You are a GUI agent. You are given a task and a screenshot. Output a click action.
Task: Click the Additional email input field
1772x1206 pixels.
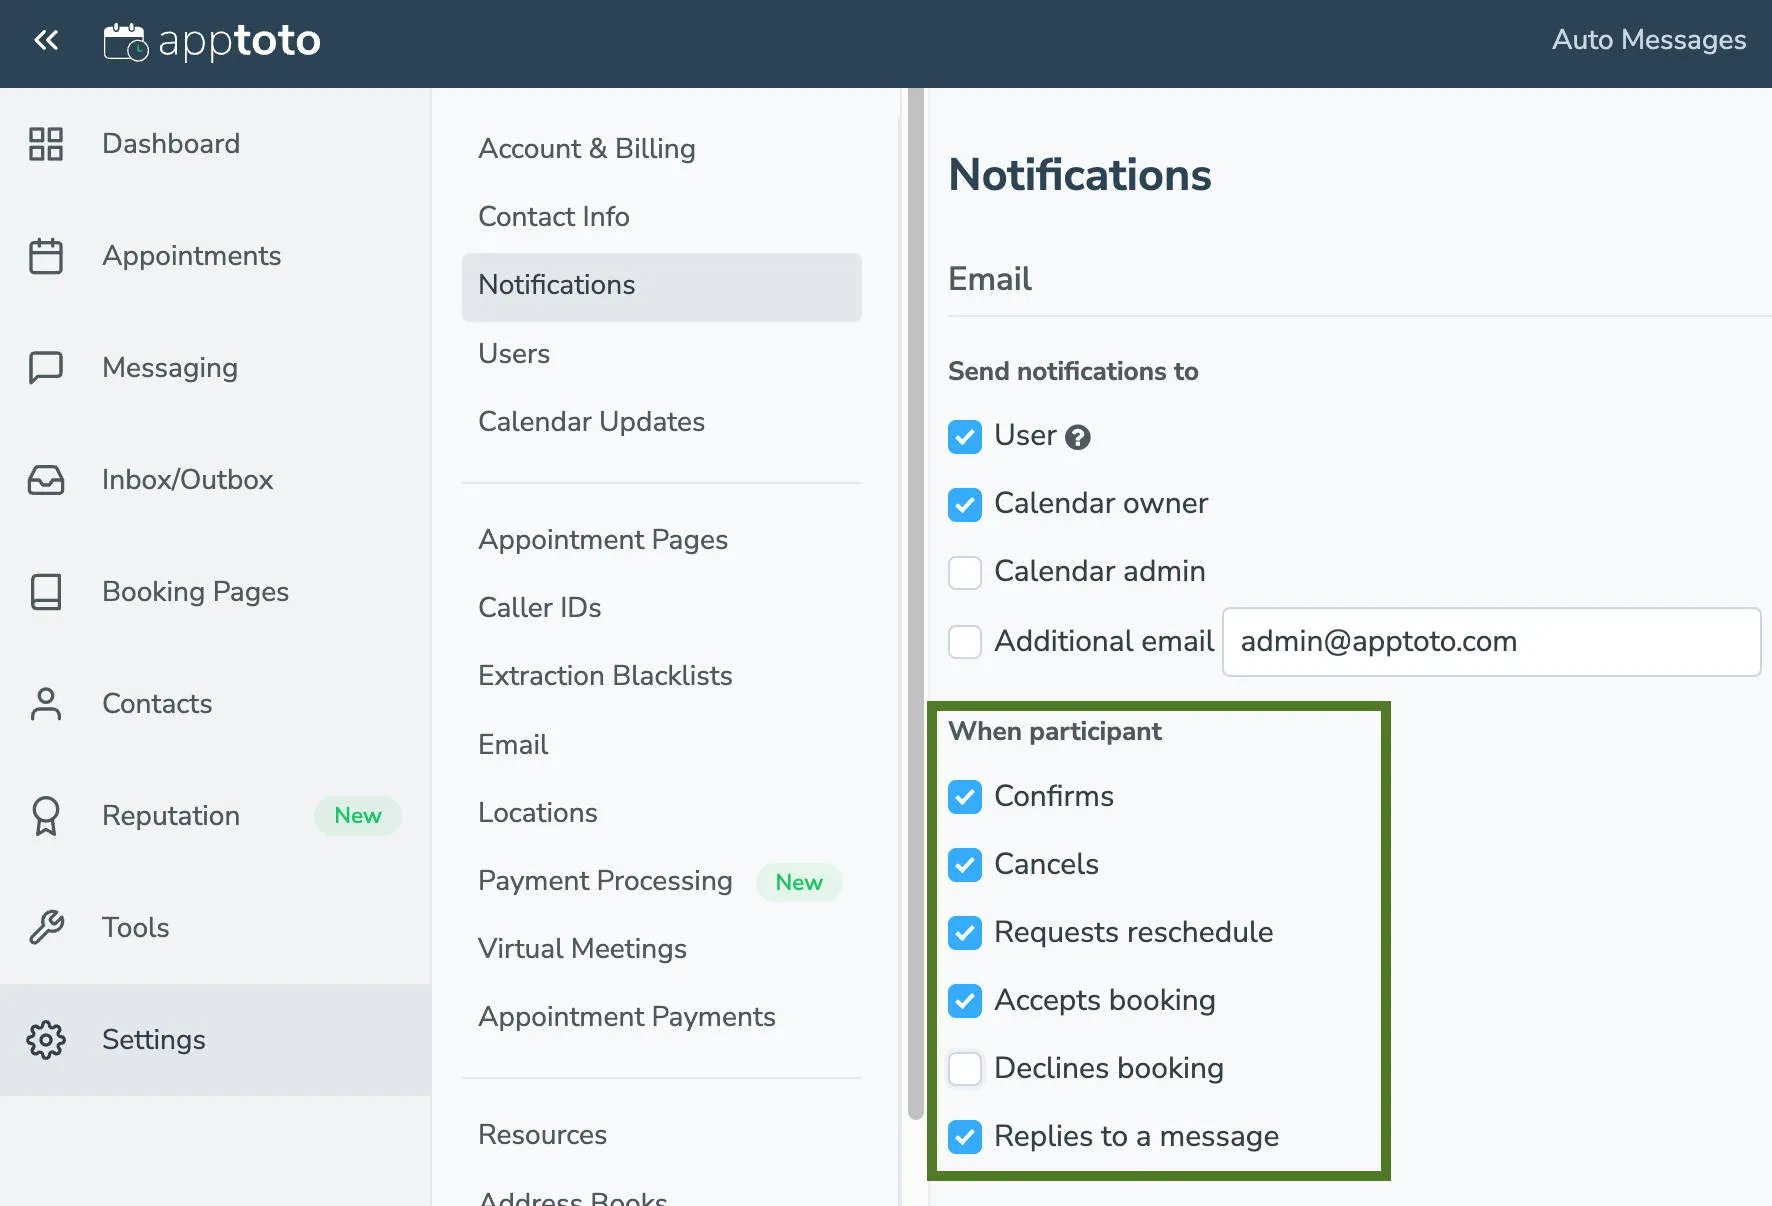pos(1490,641)
